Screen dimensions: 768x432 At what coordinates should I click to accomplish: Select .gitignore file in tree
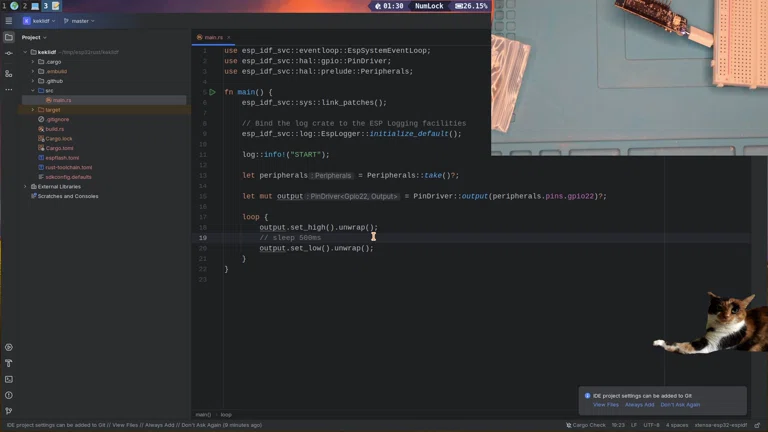pyautogui.click(x=57, y=120)
